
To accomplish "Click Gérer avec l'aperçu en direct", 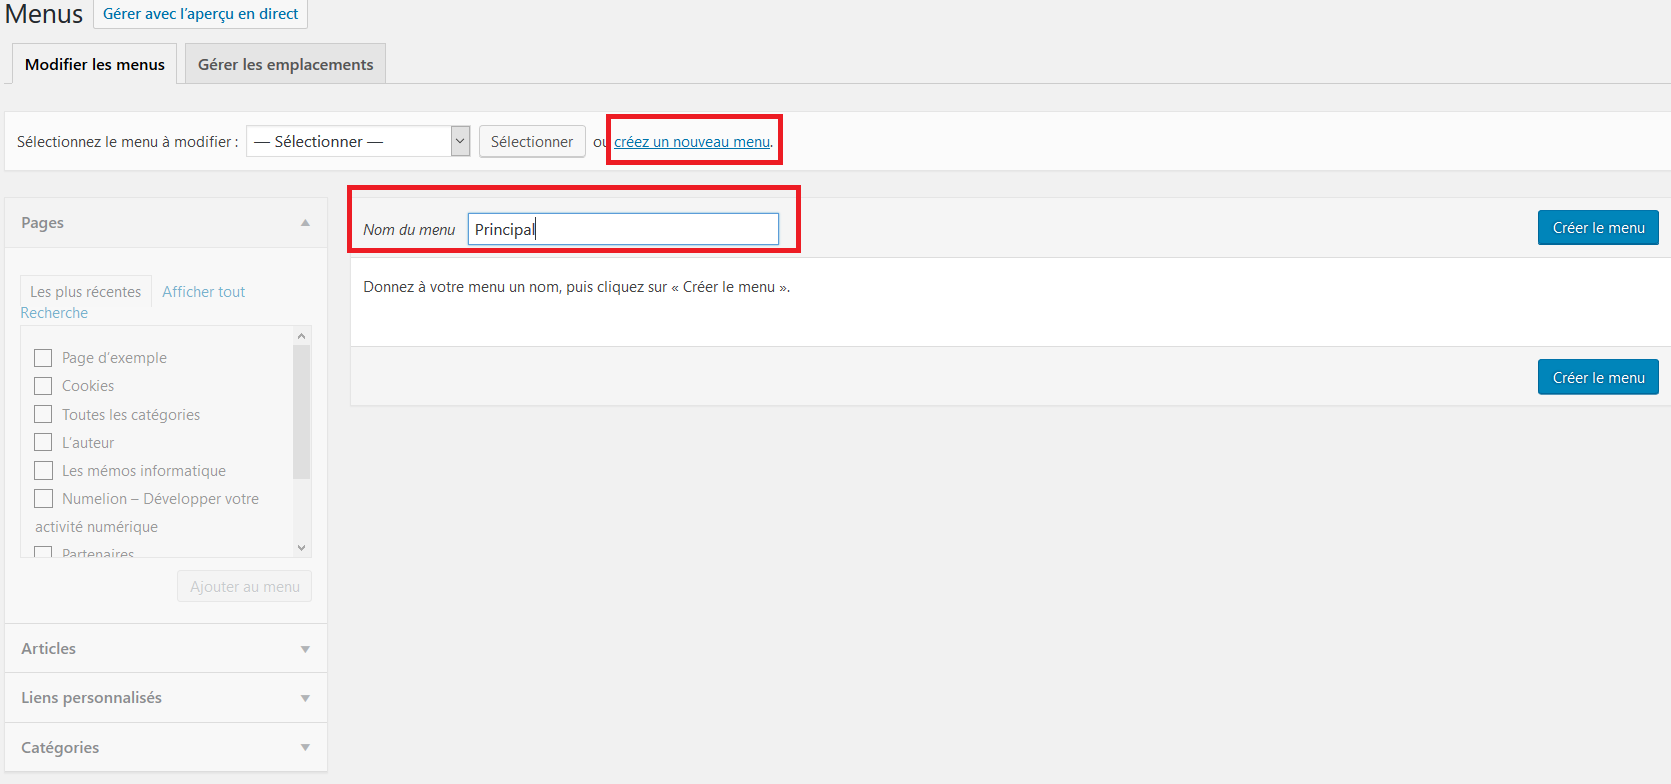I will (x=201, y=14).
